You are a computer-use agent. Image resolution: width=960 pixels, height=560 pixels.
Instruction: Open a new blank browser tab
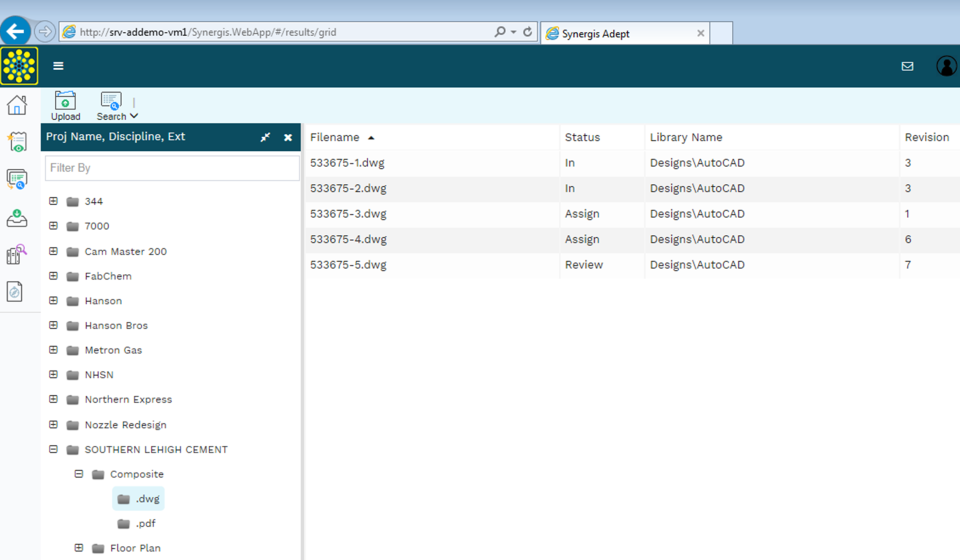pyautogui.click(x=721, y=33)
